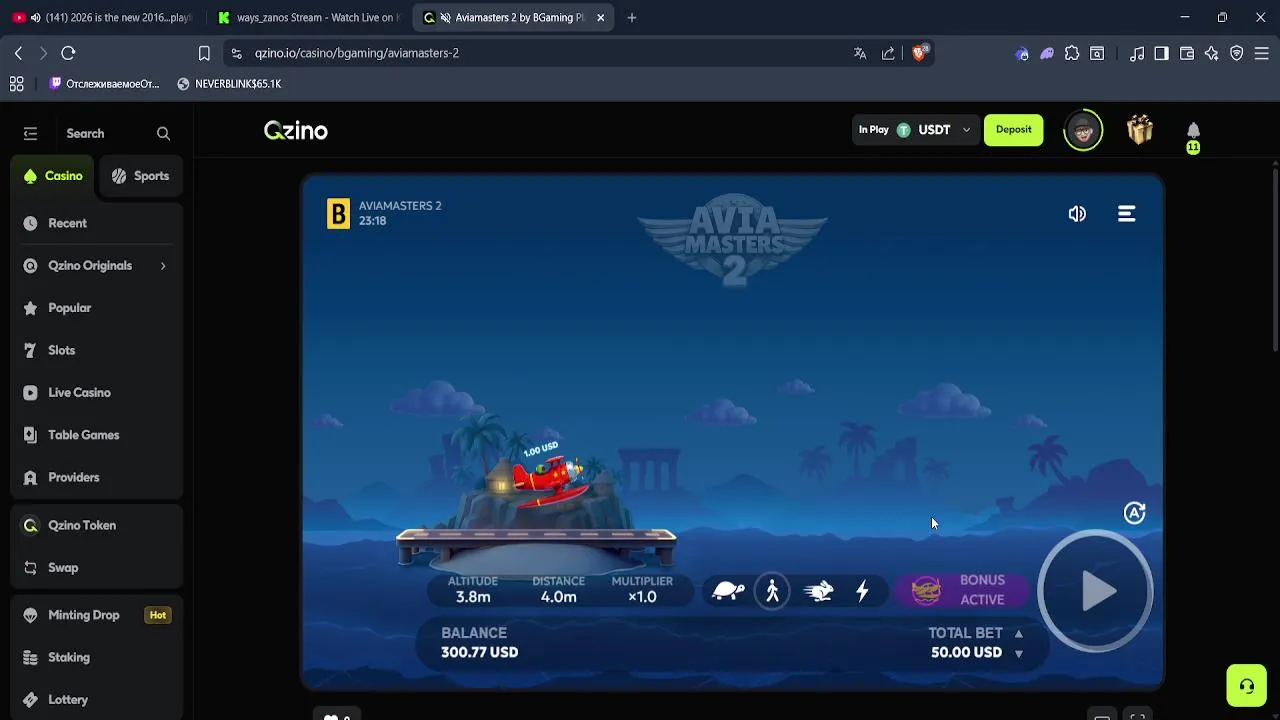Screen dimensions: 1280x720
Task: Open the Aviamasters game hamburger menu
Action: [1127, 214]
